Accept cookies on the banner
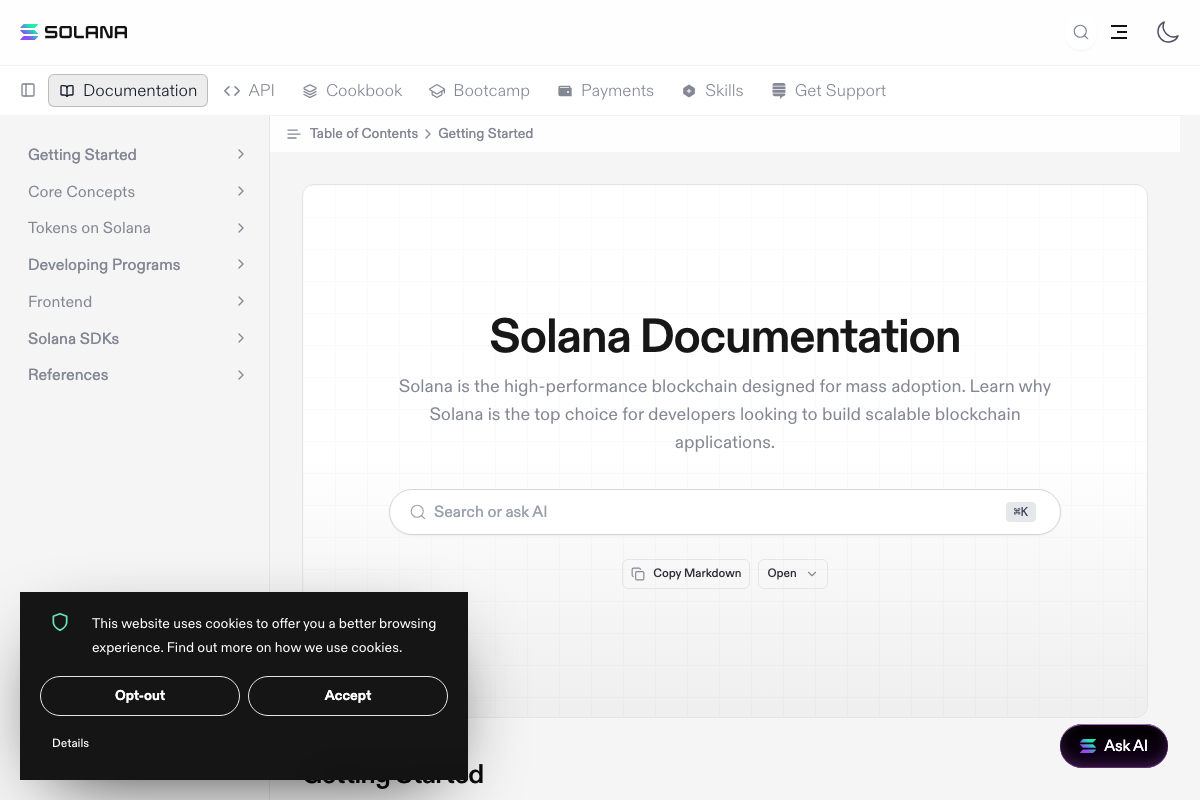1200x800 pixels. coord(348,696)
